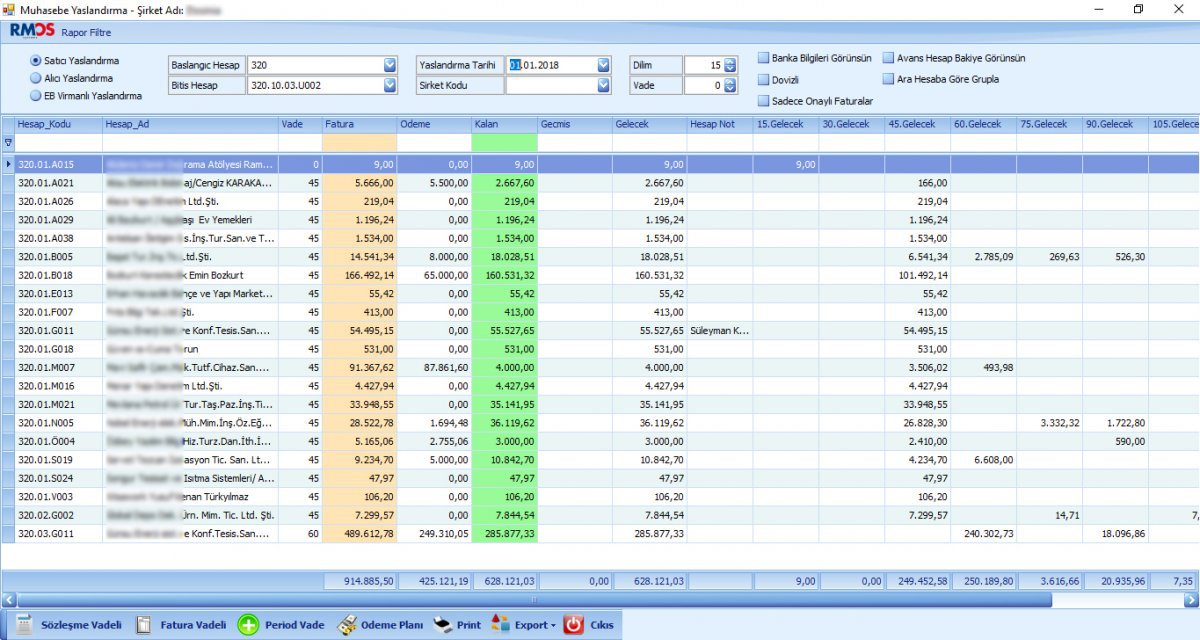Click the 75.Gelecek column header
Viewport: 1200px width, 640px height.
pos(1049,124)
